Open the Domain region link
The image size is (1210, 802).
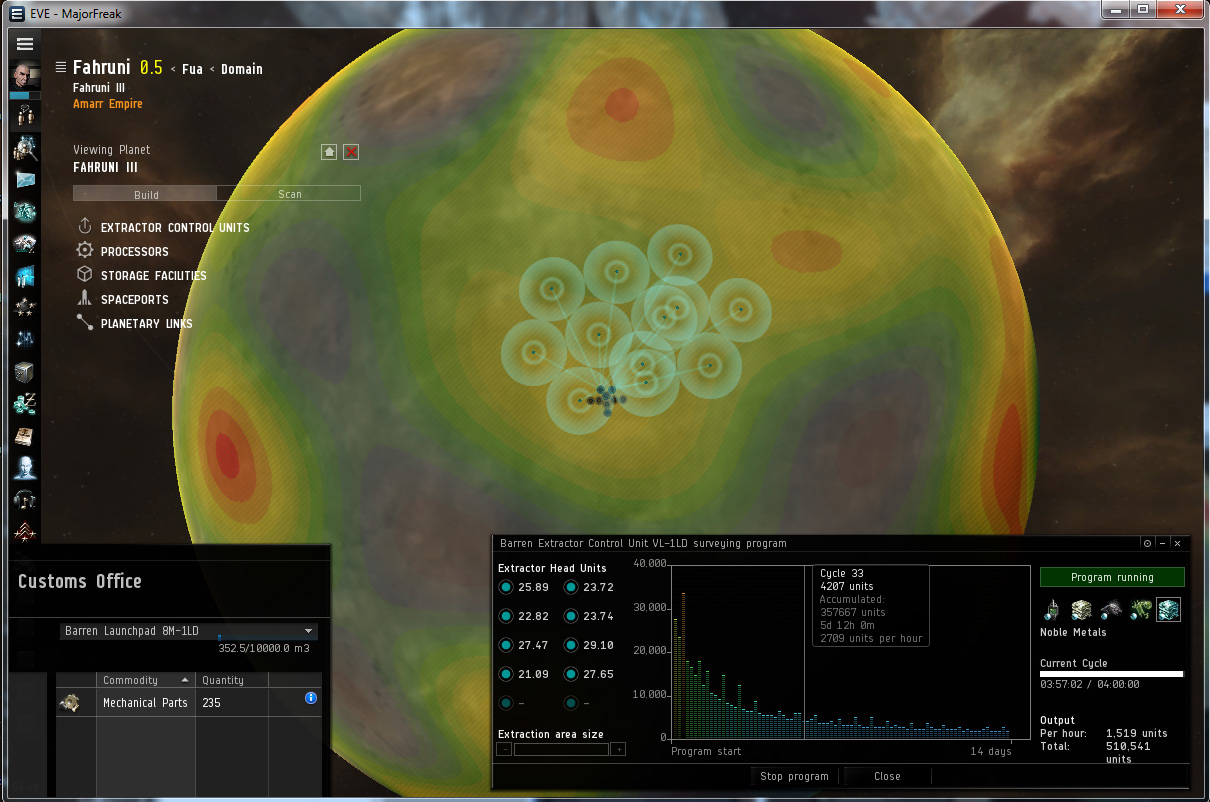pos(242,69)
